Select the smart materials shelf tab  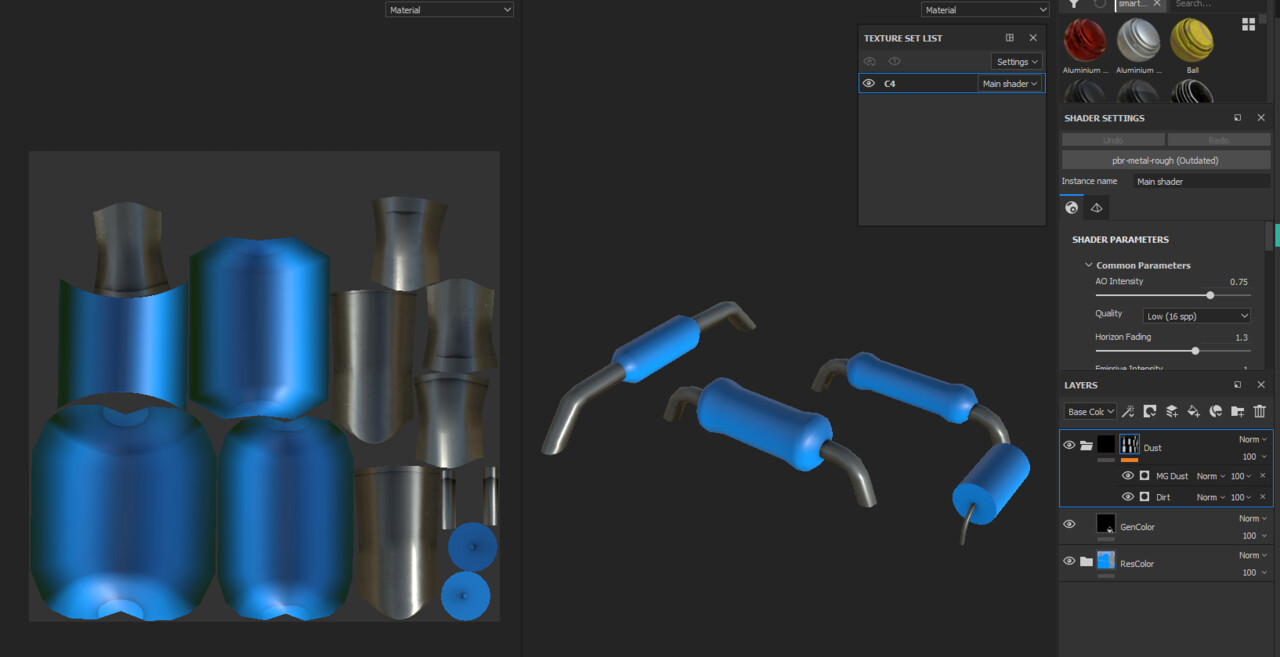[1139, 4]
